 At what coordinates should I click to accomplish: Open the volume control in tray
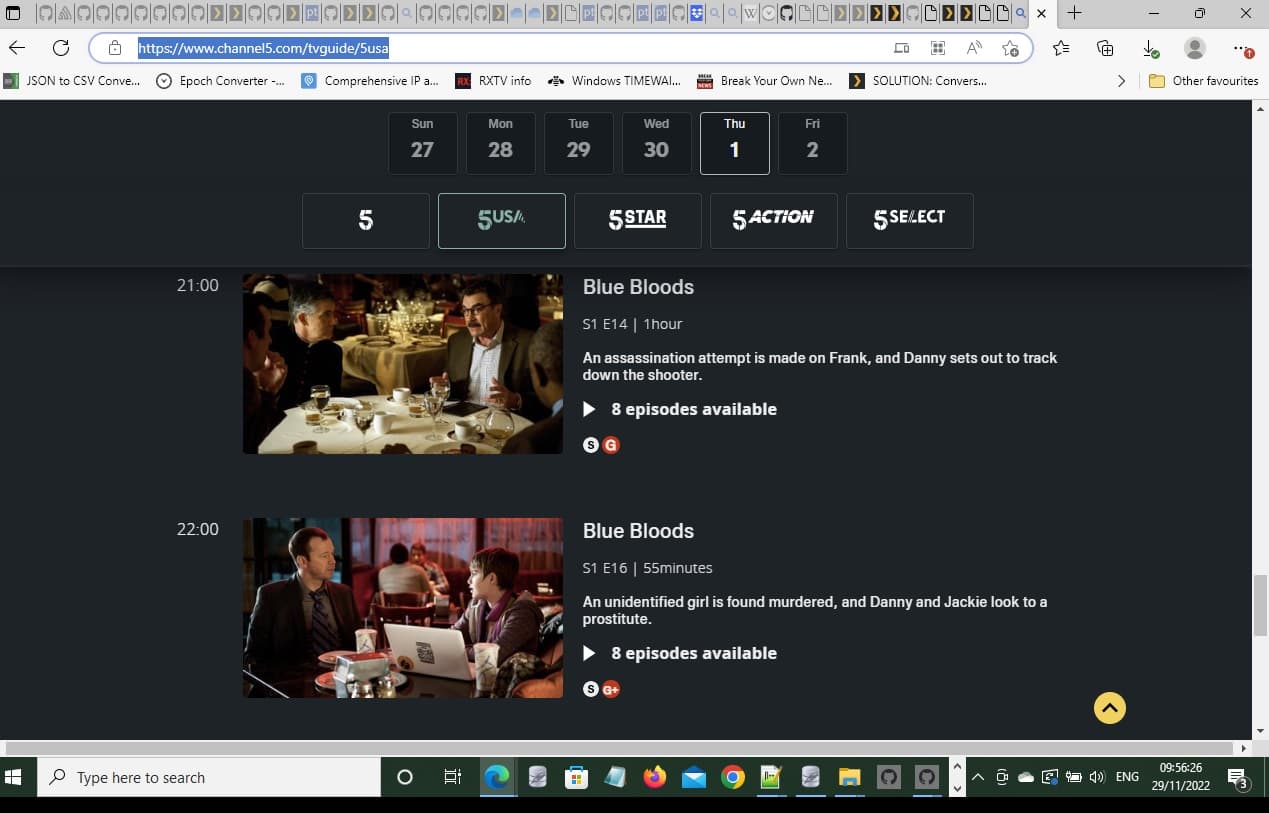click(x=1096, y=777)
